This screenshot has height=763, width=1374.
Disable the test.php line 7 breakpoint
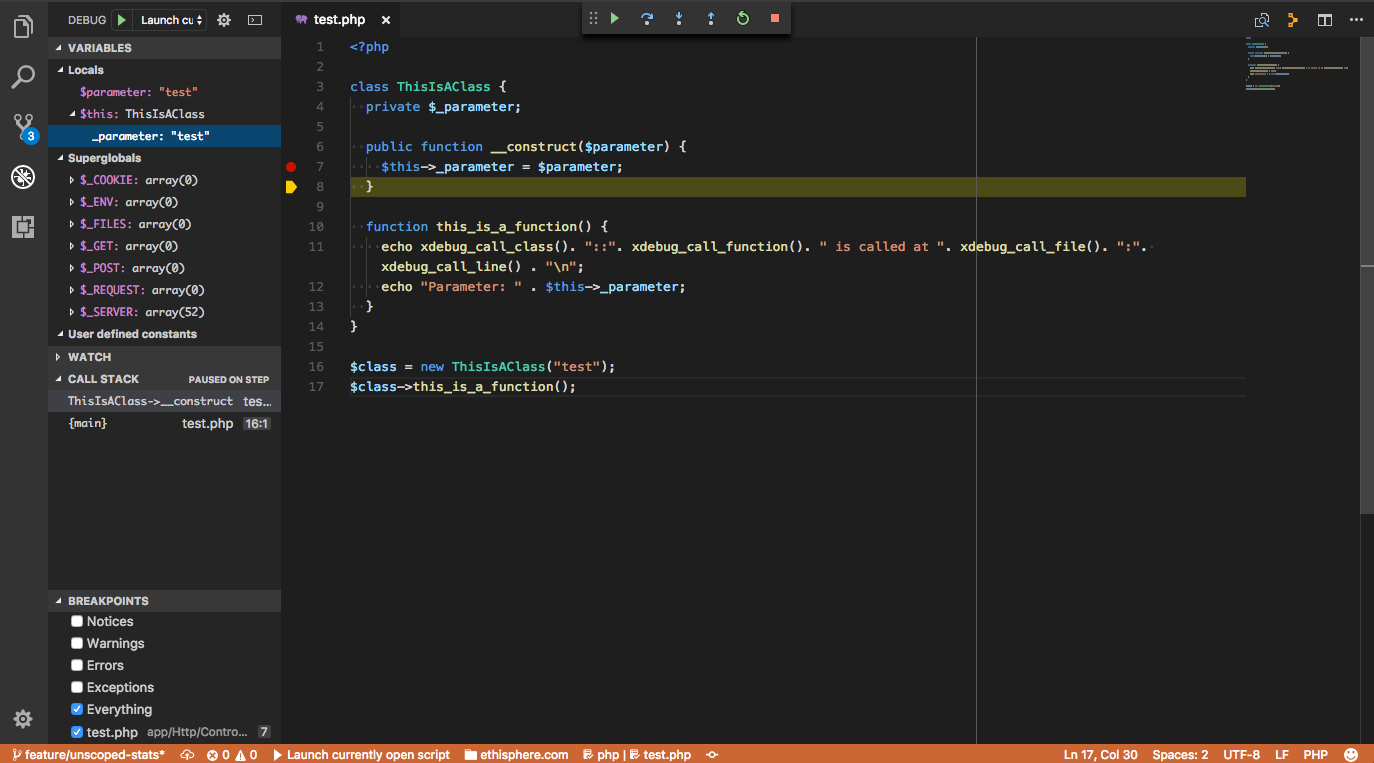pyautogui.click(x=77, y=732)
